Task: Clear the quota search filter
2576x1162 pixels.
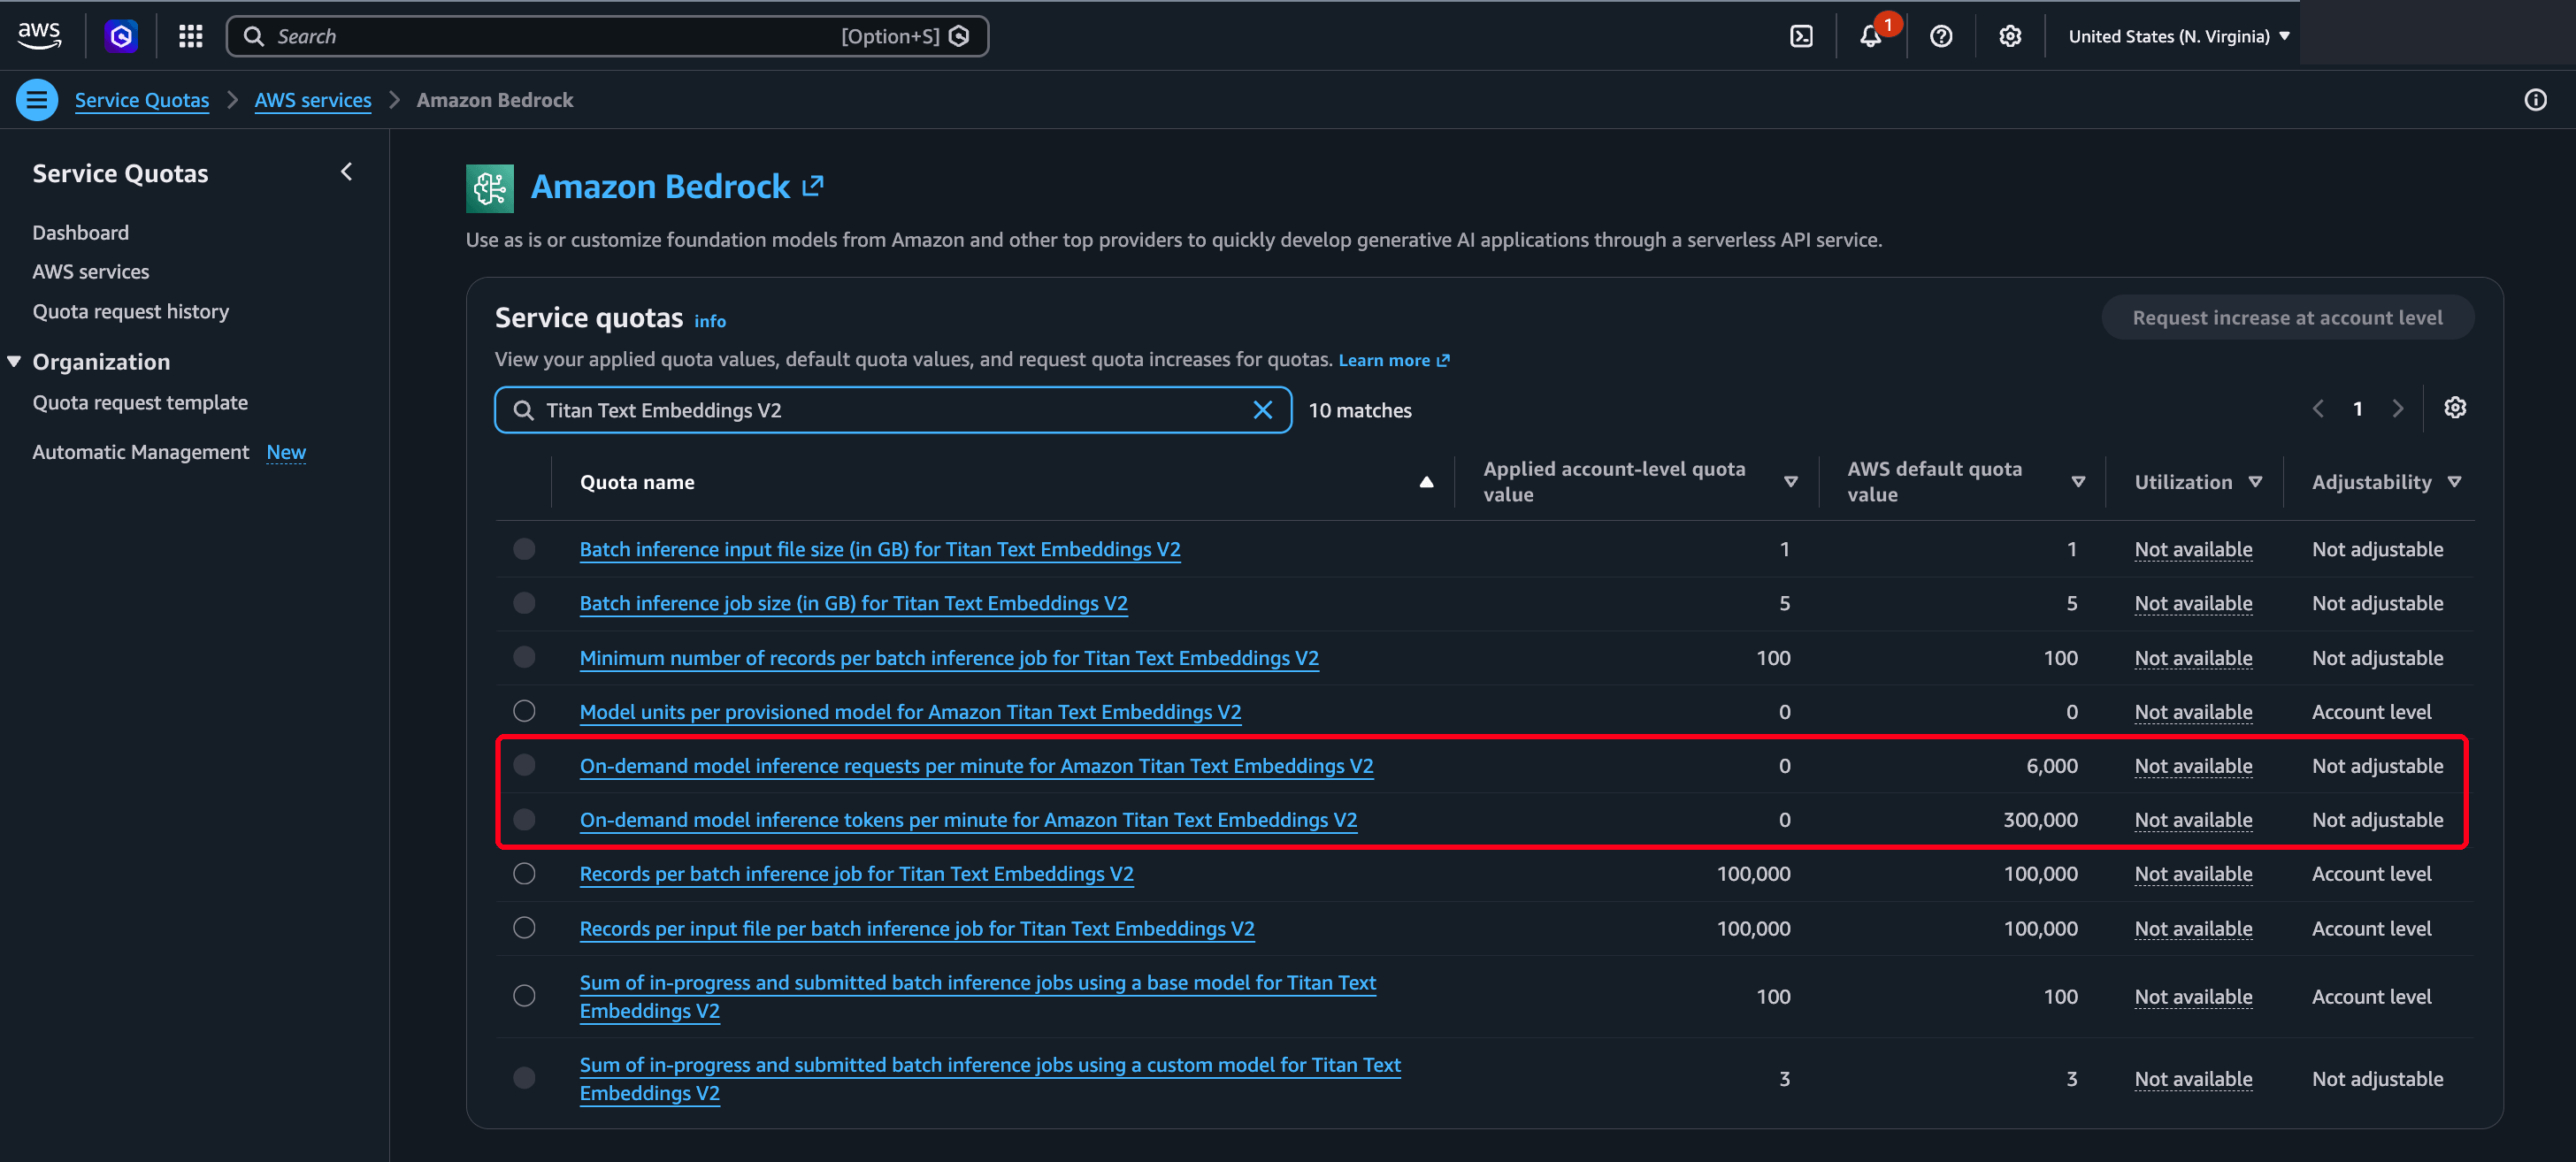Action: [x=1263, y=410]
